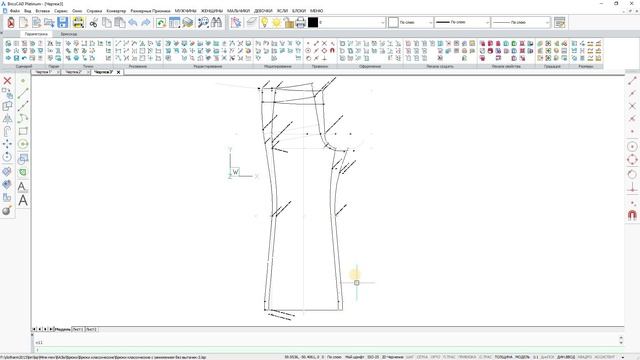
Task: Click the white color swatch beside 'По слою'
Action: [x=393, y=22]
